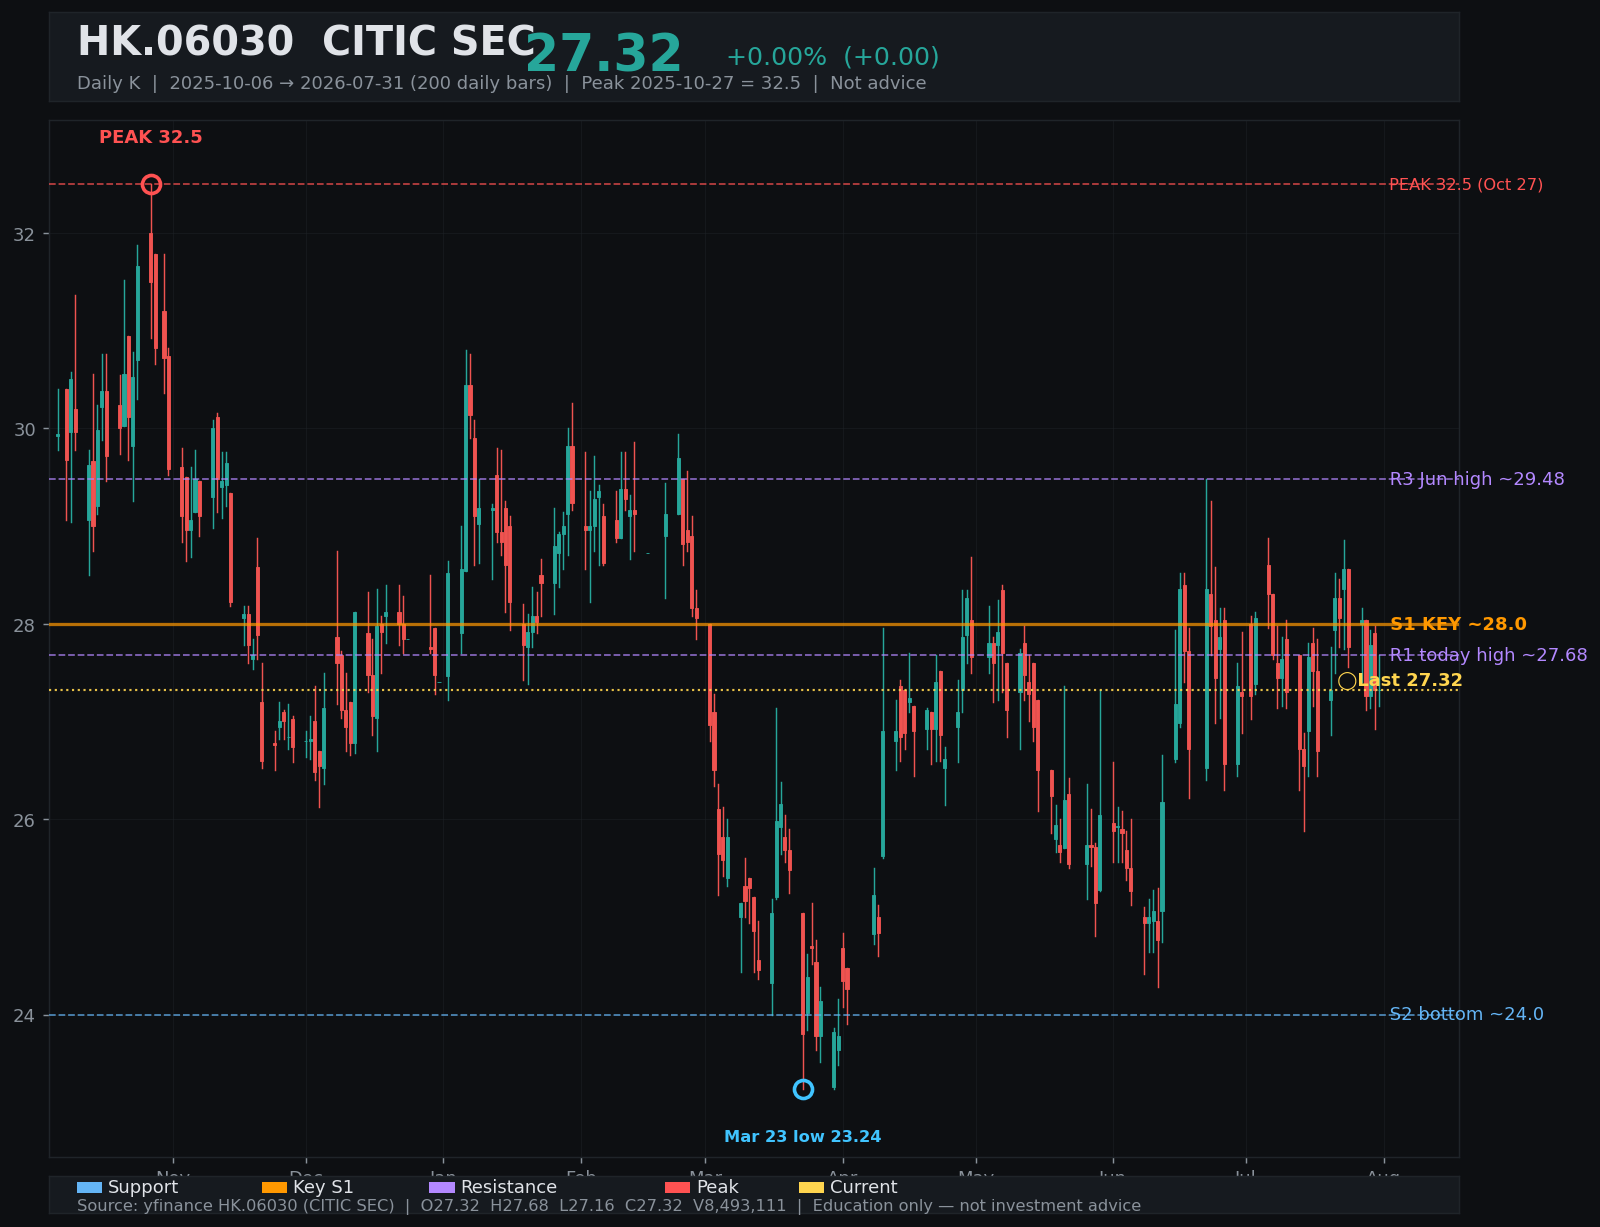The image size is (1600, 1227).
Task: Select the yellow Last price circle marker
Action: point(1347,681)
